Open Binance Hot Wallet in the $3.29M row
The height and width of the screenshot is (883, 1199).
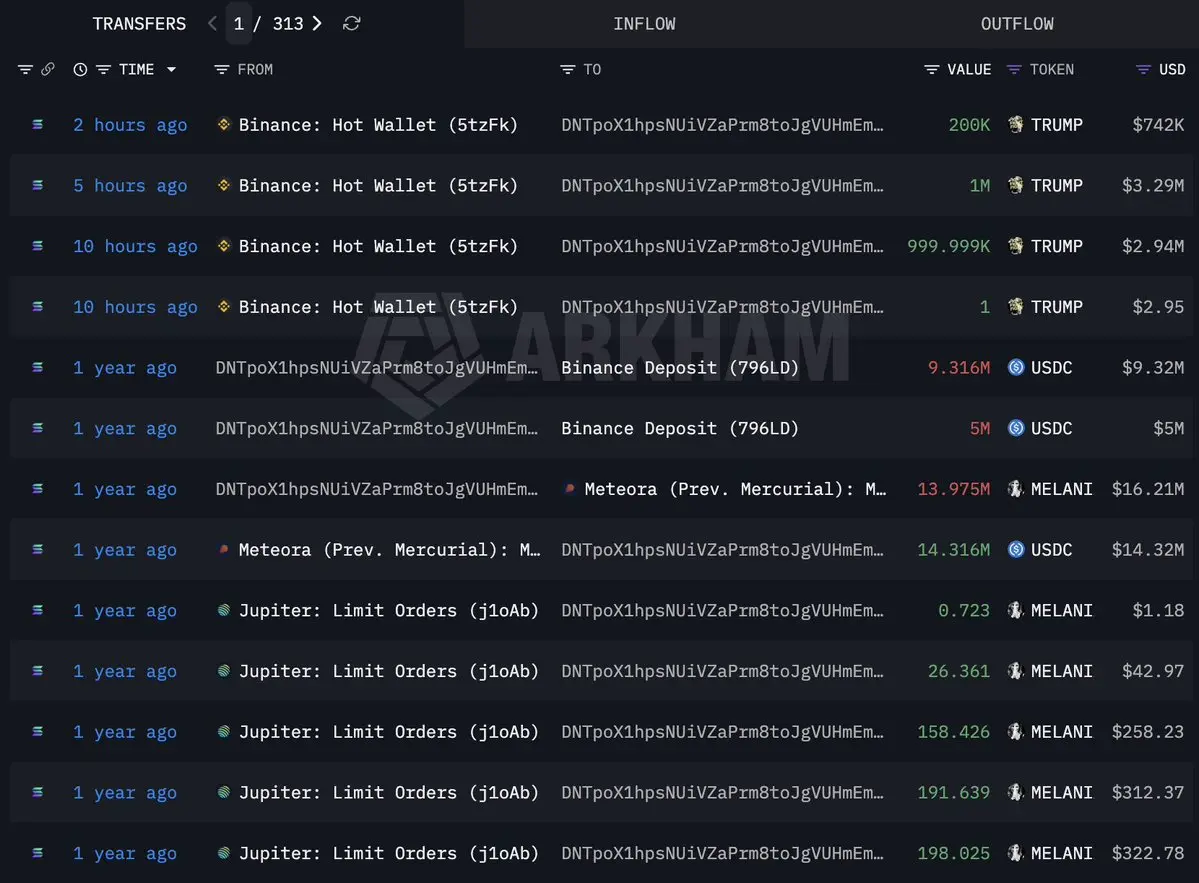pyautogui.click(x=378, y=185)
